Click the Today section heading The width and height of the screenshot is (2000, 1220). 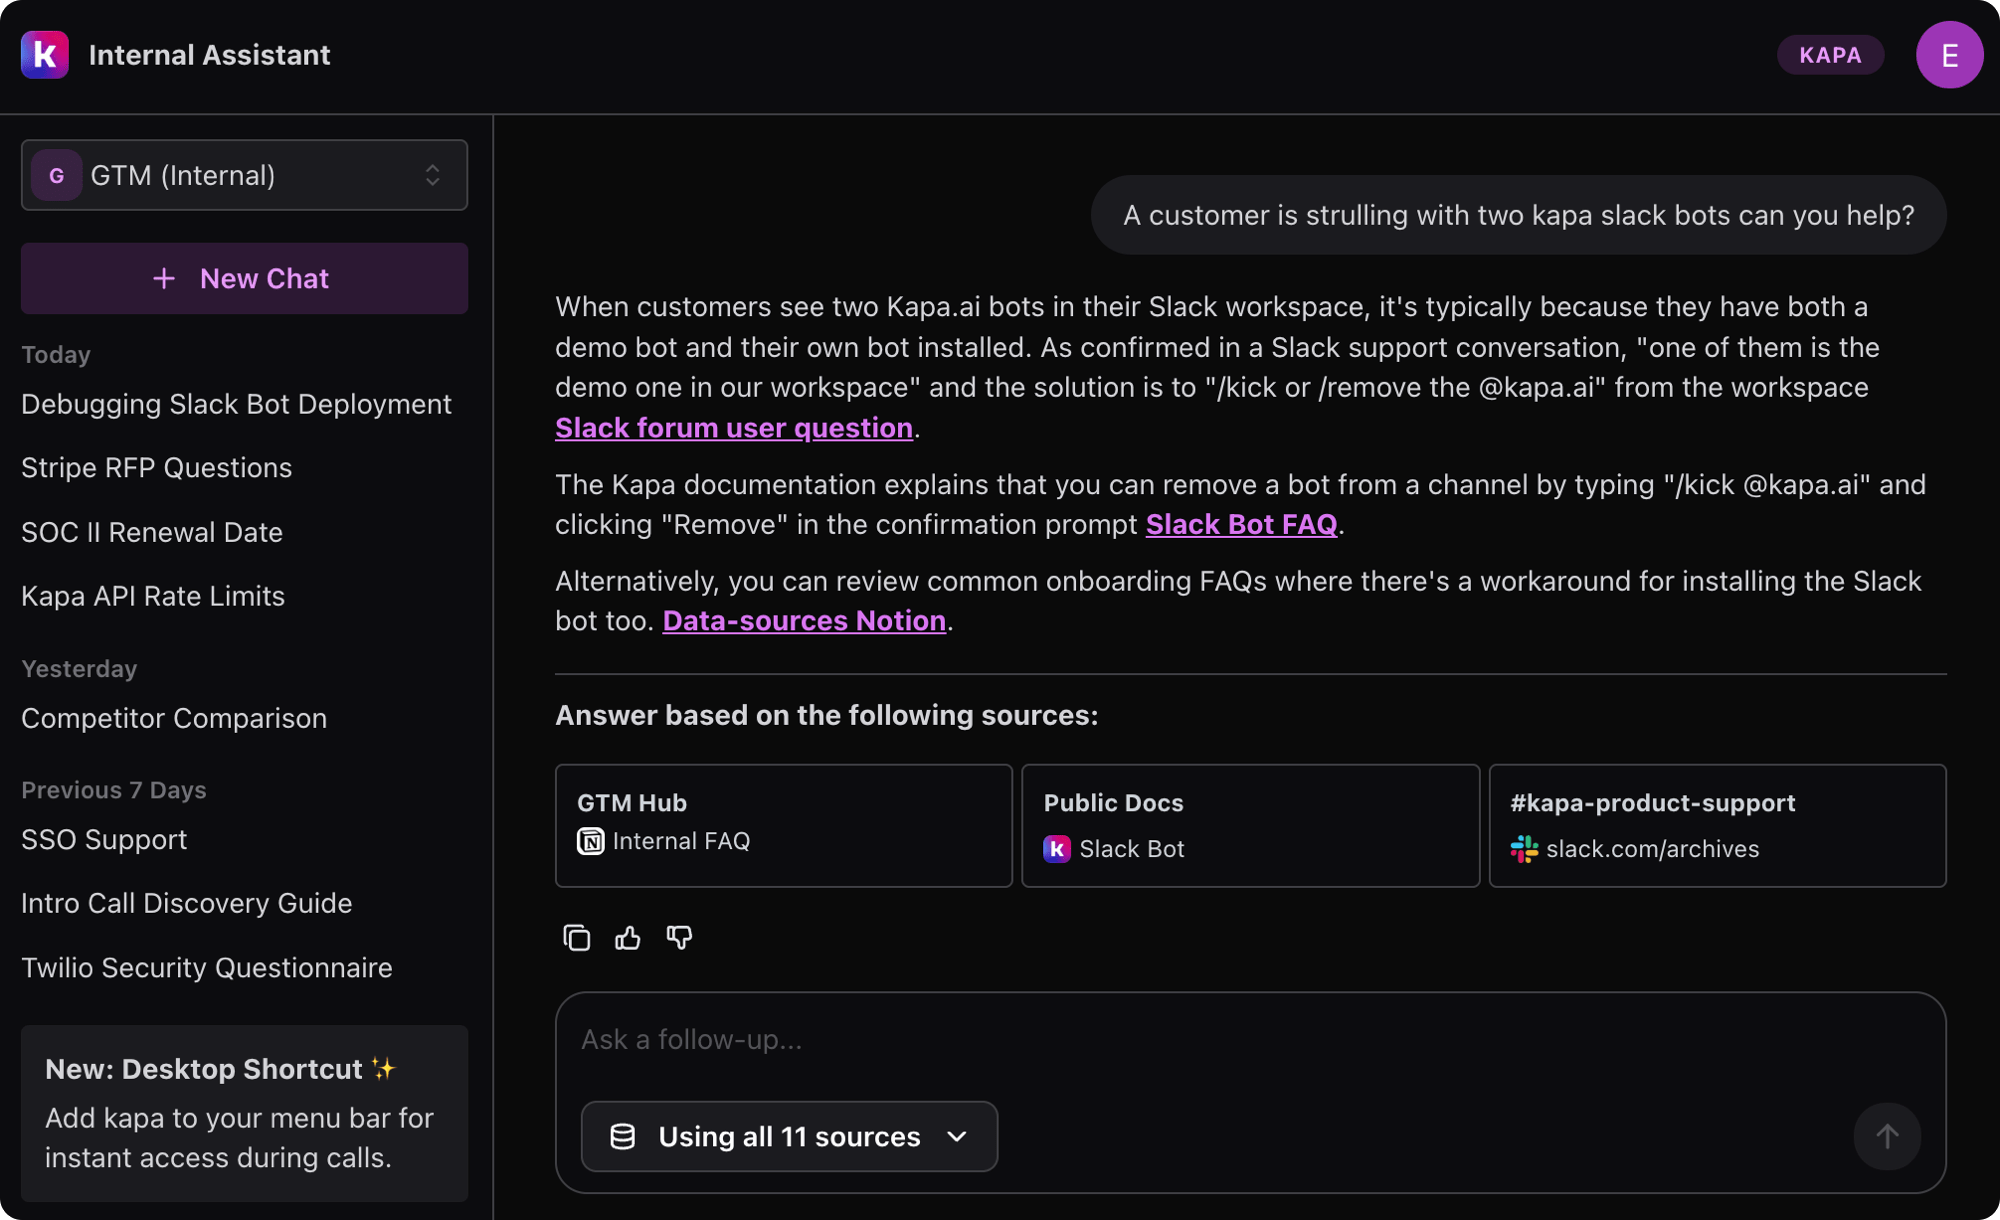(x=56, y=355)
